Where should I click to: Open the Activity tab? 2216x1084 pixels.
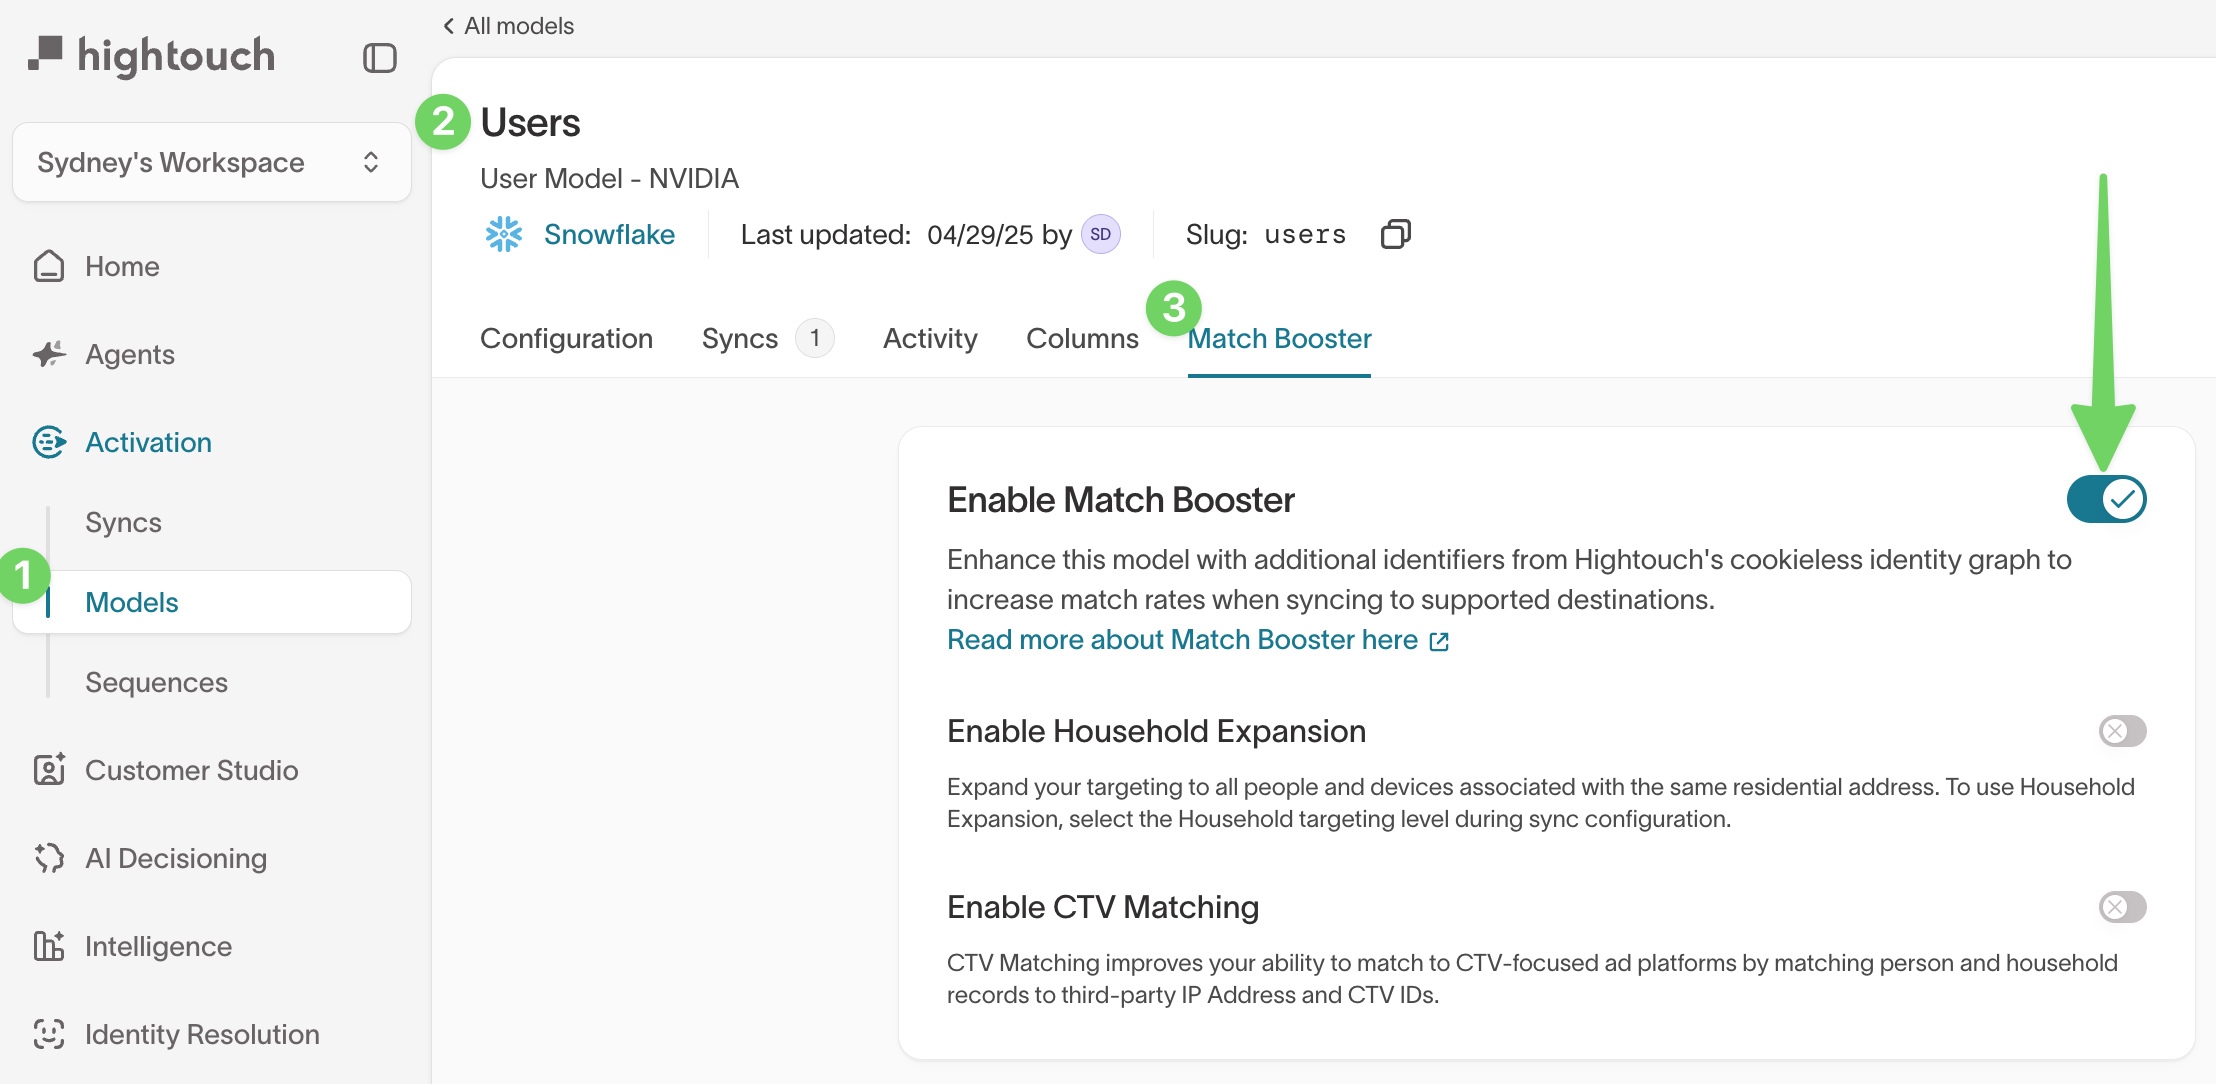coord(929,338)
